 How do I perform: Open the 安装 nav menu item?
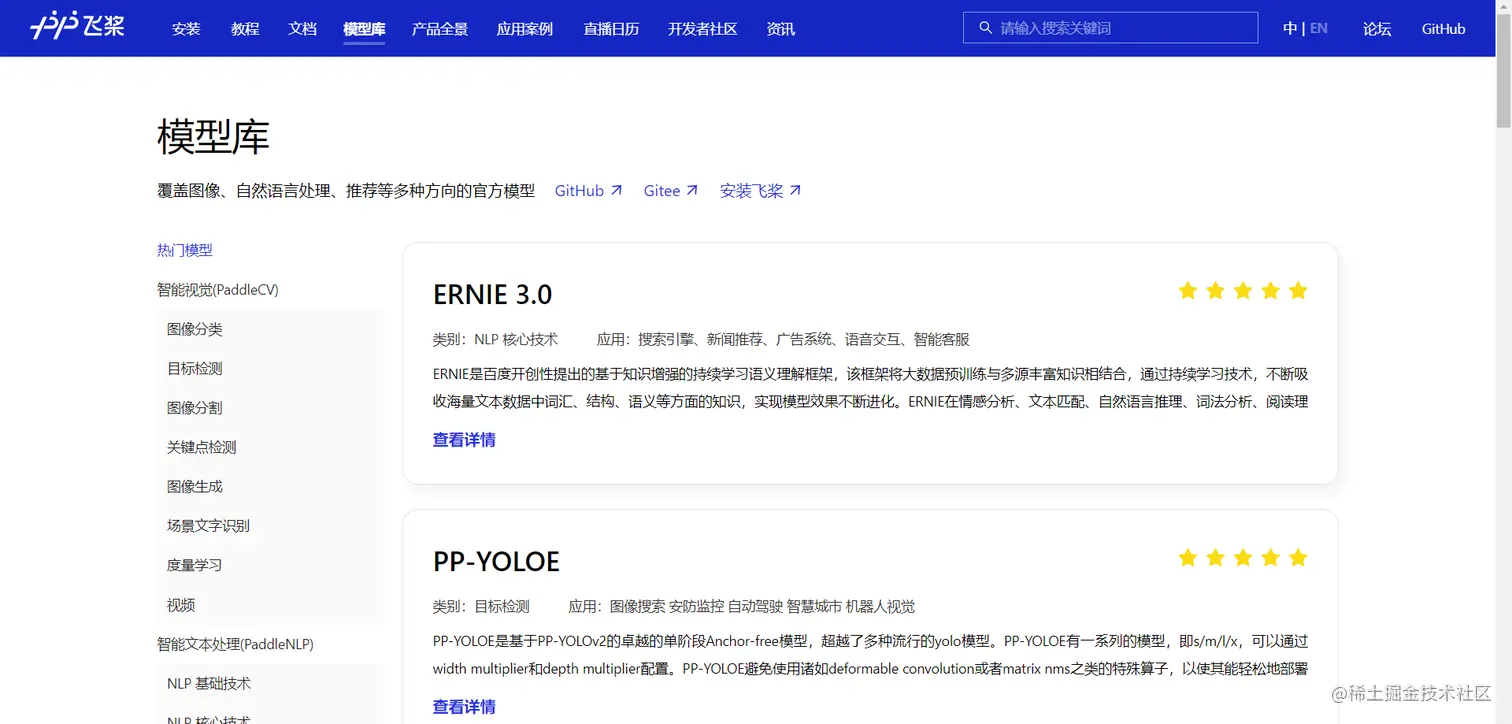[186, 29]
